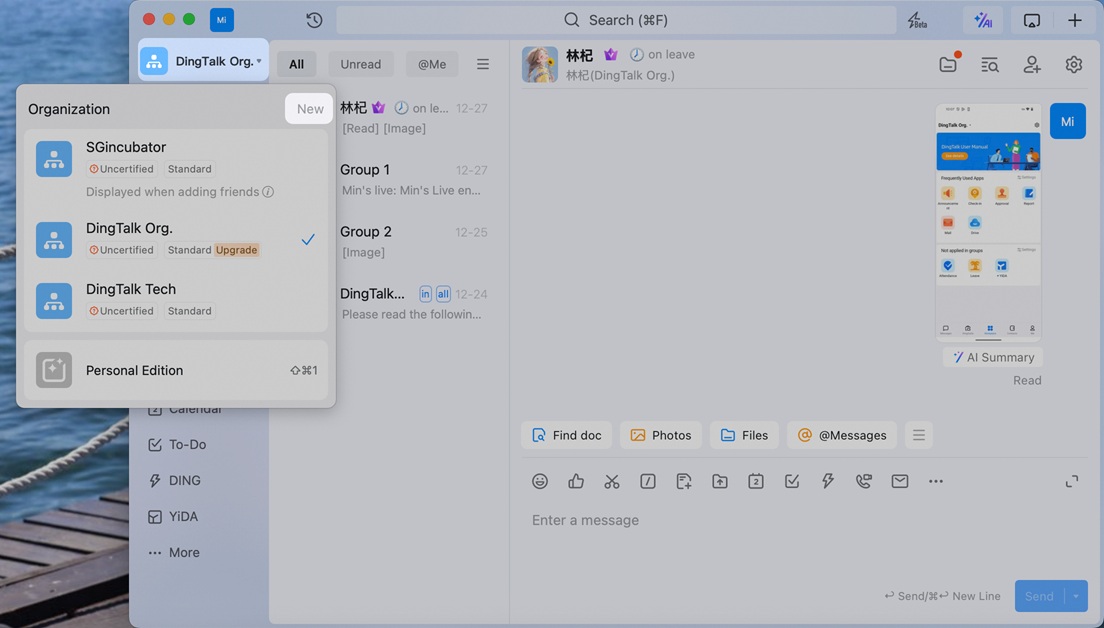Image resolution: width=1104 pixels, height=628 pixels.
Task: Click the quick actions list icon after @Messages
Action: point(919,435)
